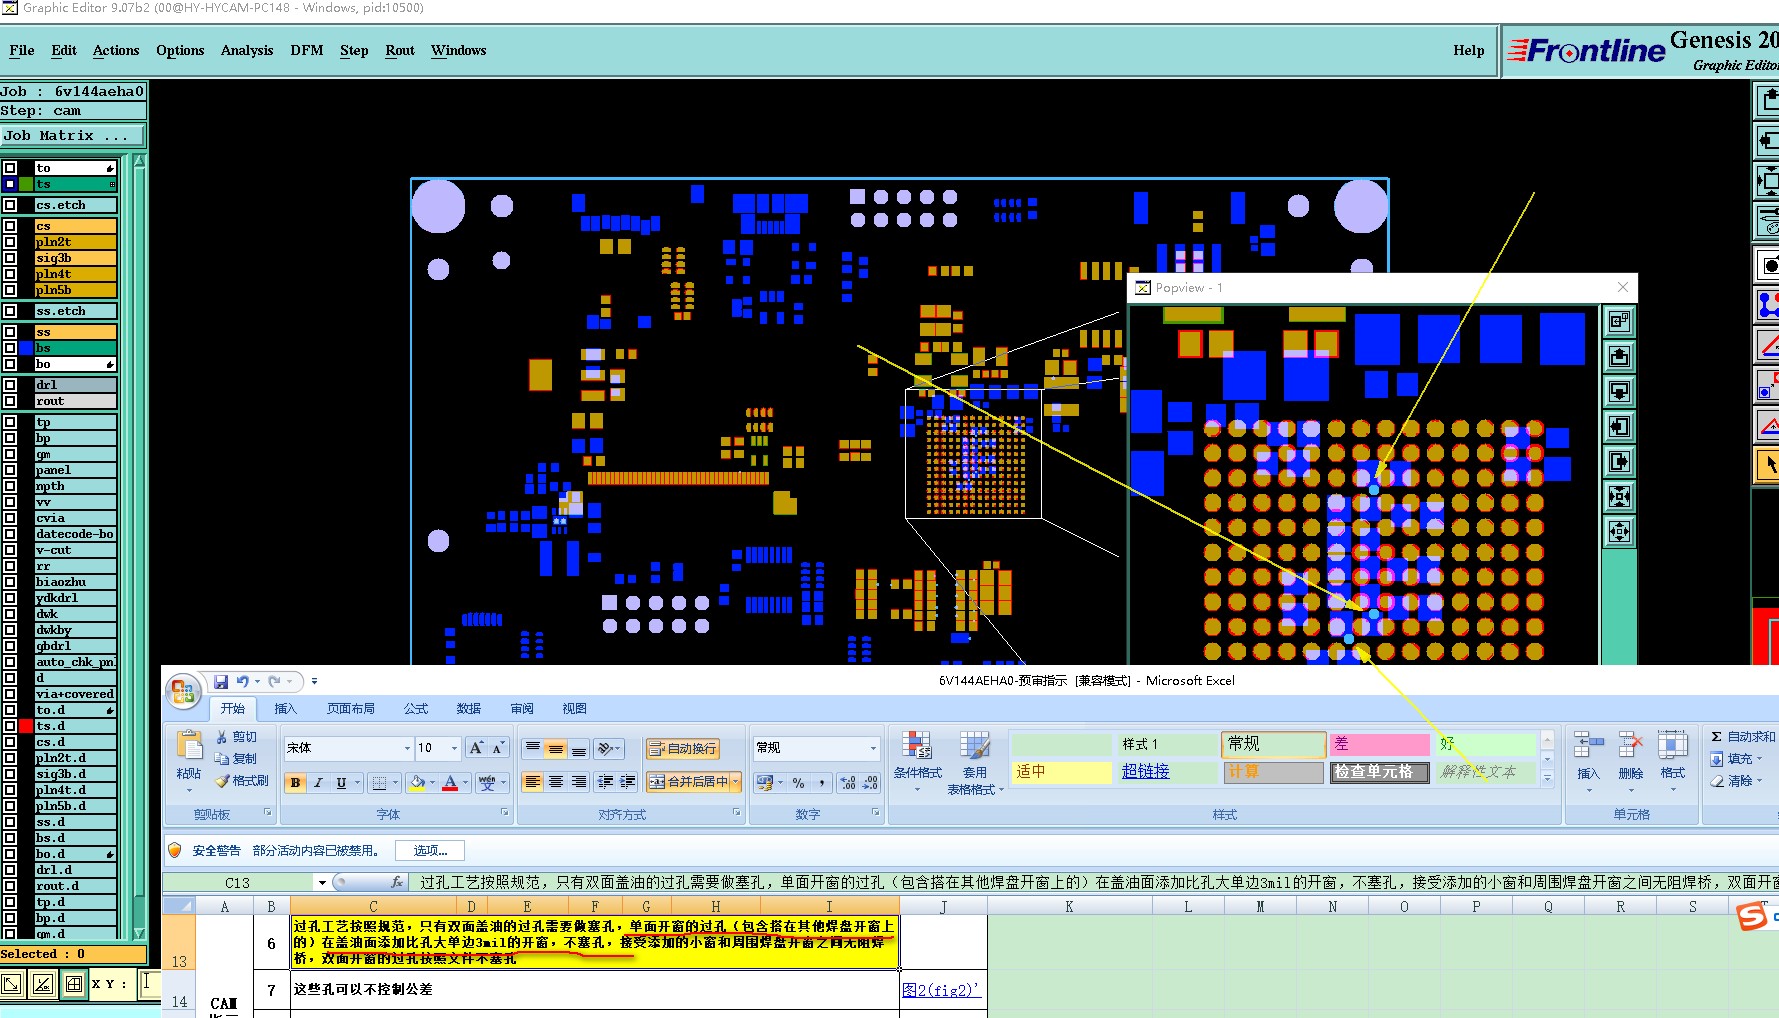Toggle the checkbox for layer 'sig3b'

[10, 258]
